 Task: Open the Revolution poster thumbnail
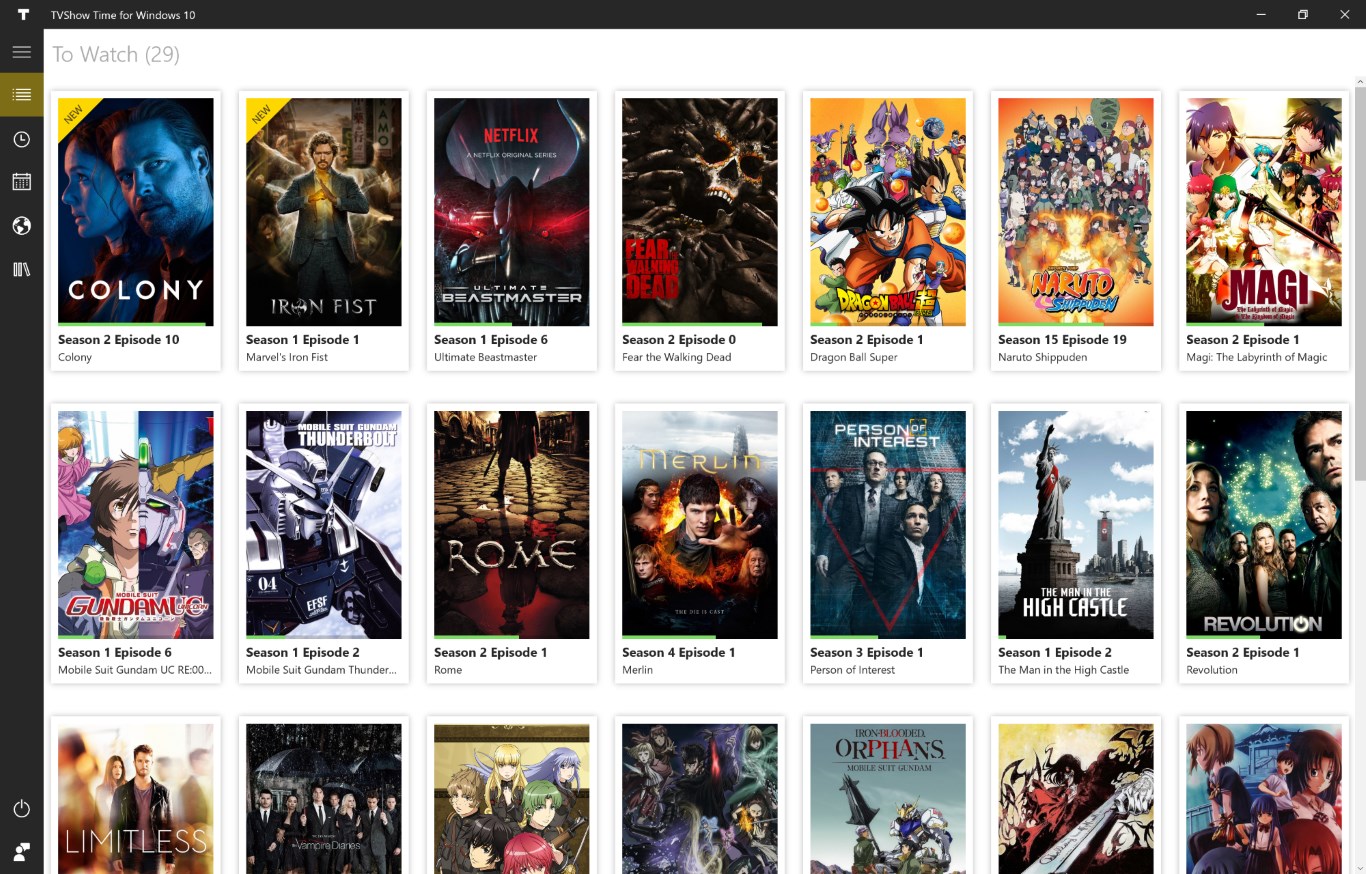[x=1264, y=525]
